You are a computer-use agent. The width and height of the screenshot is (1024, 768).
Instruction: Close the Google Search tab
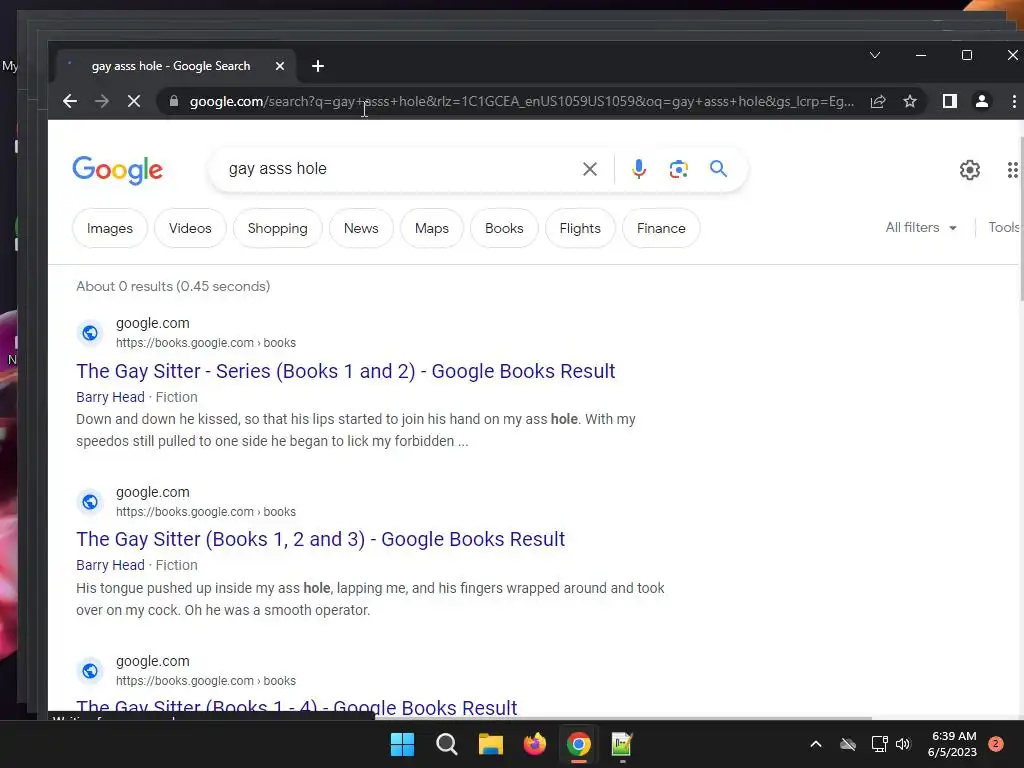[280, 66]
